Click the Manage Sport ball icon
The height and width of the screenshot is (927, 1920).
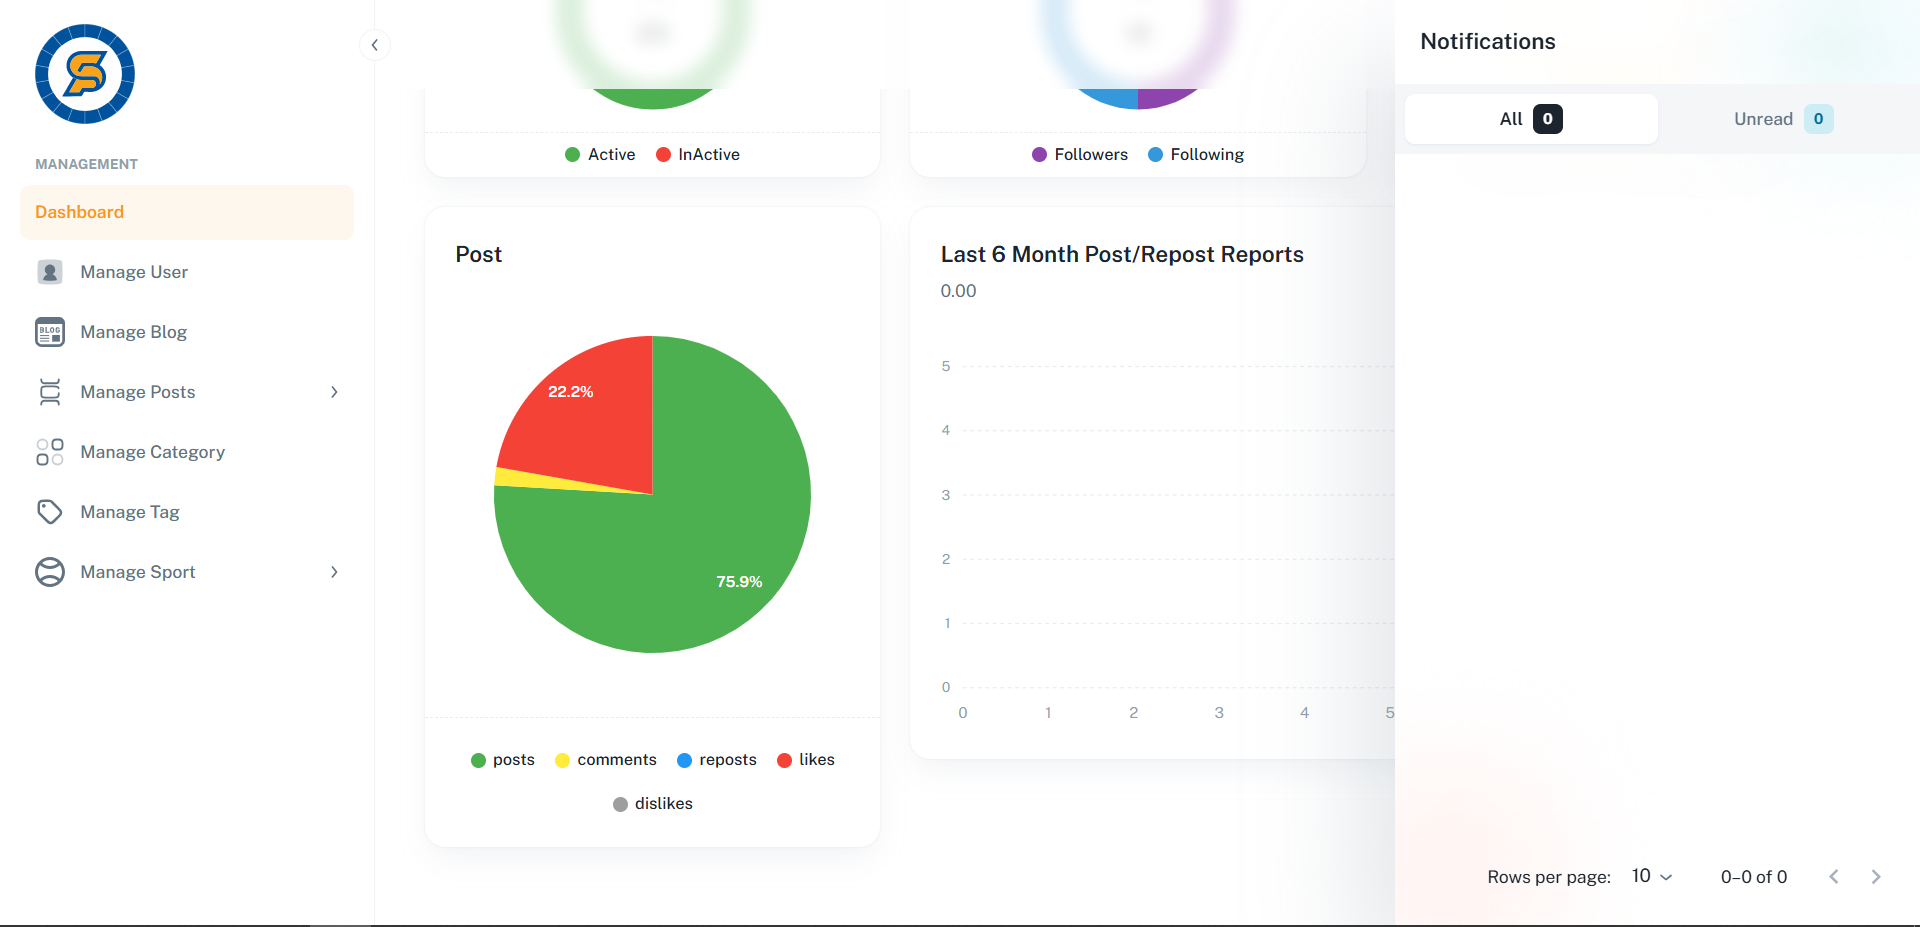point(50,572)
